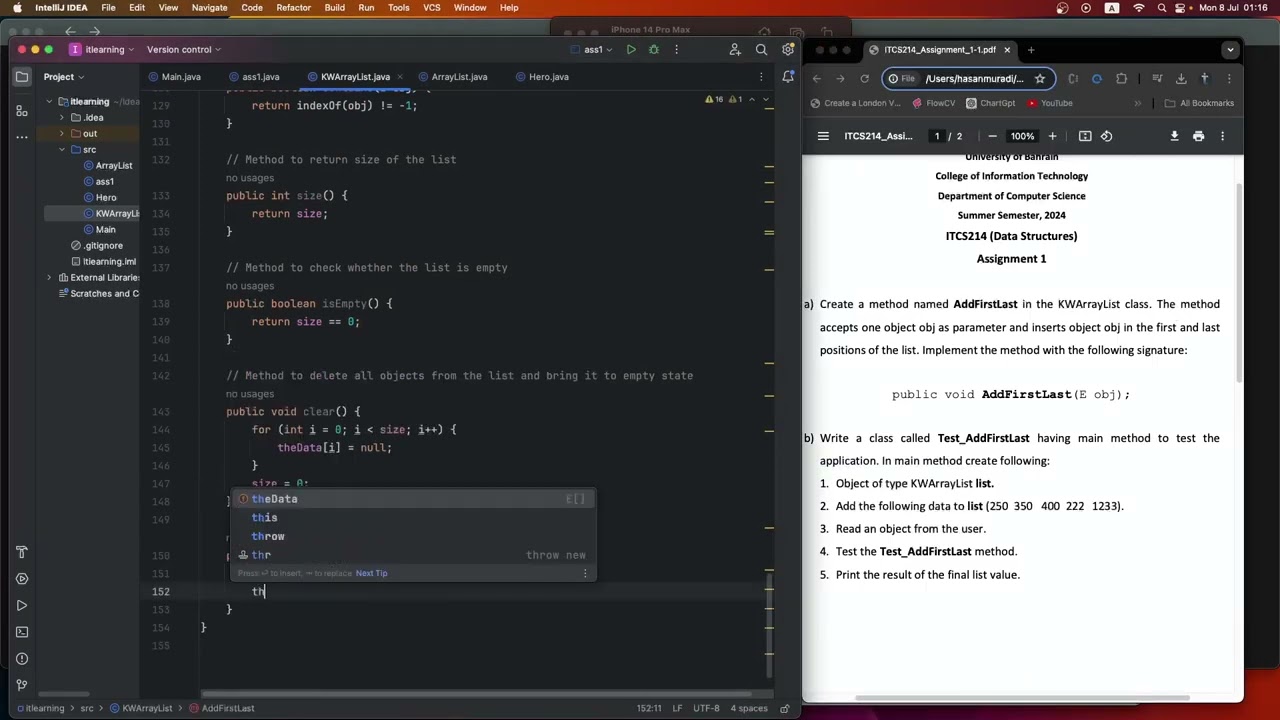The image size is (1280, 720).
Task: Select 'this' completion suggestion
Action: tap(413, 518)
